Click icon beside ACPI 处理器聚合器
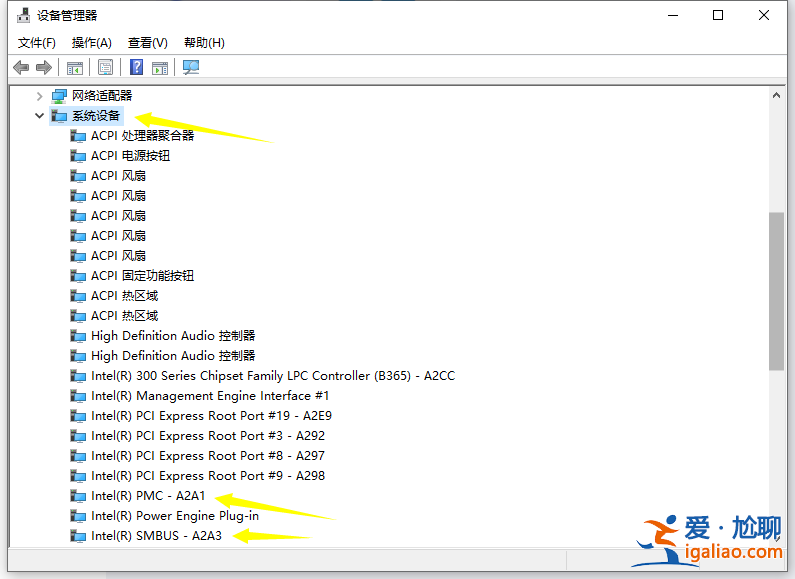 (x=78, y=136)
